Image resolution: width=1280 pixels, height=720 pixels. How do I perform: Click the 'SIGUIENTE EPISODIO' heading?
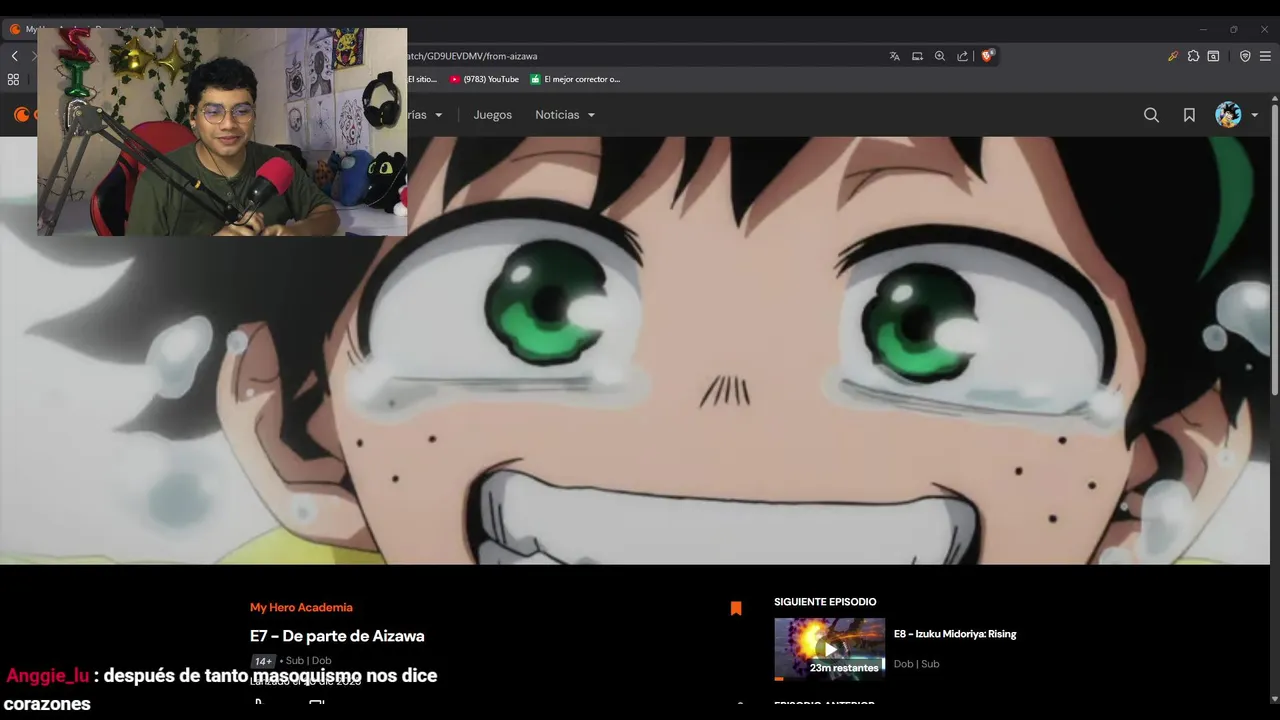point(825,602)
